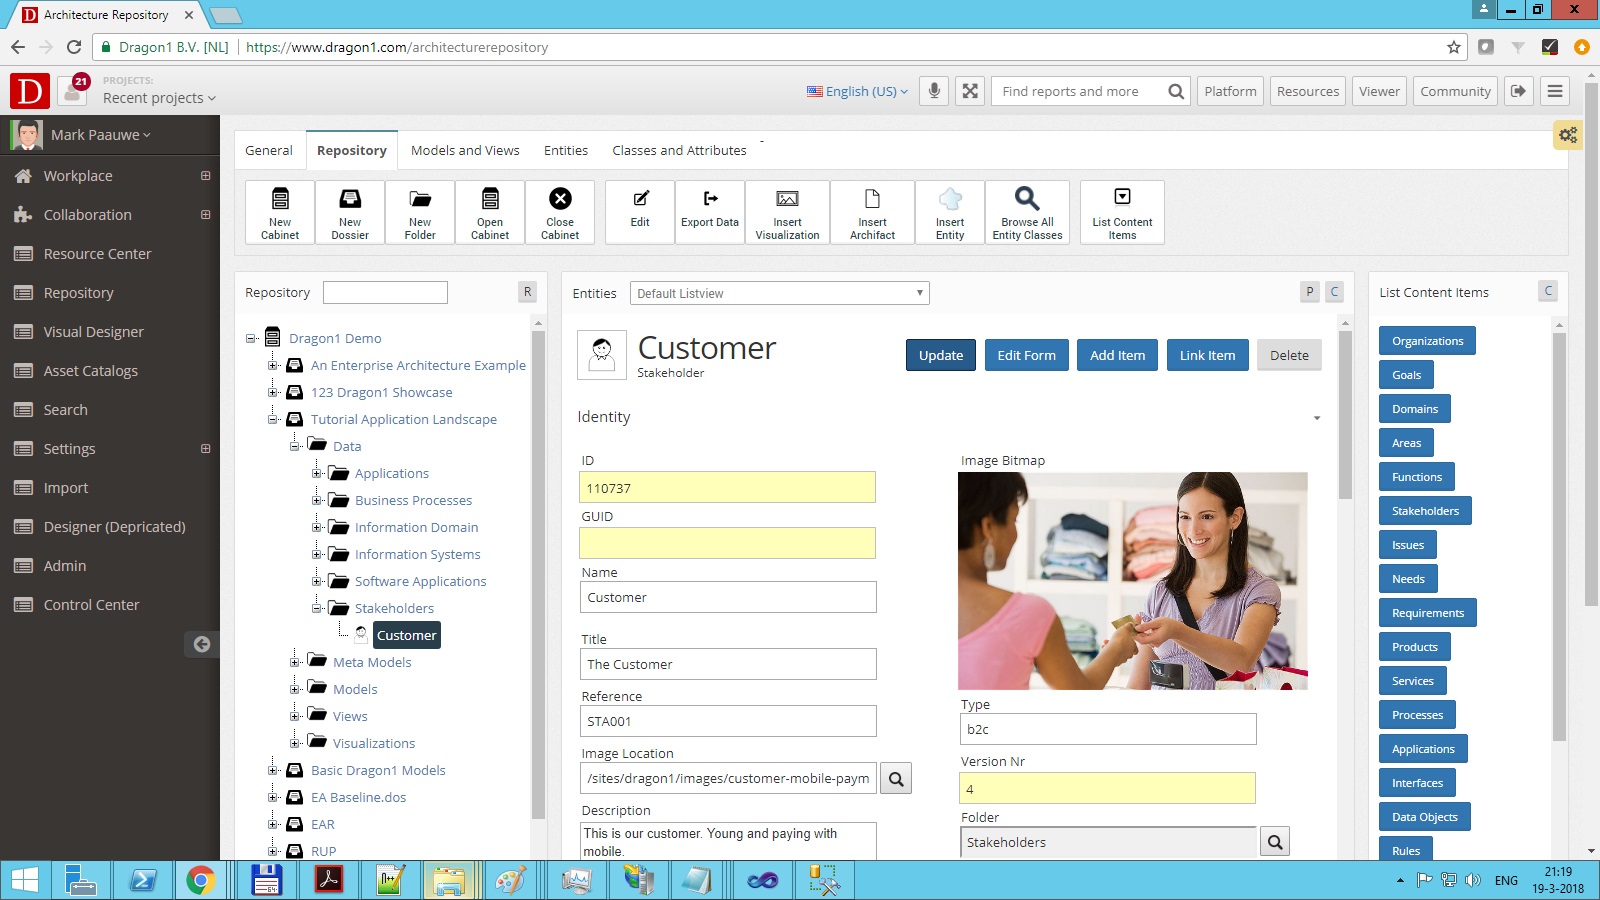Screen dimensions: 1600x900
Task: Click the Insert Archifact icon
Action: click(x=872, y=212)
